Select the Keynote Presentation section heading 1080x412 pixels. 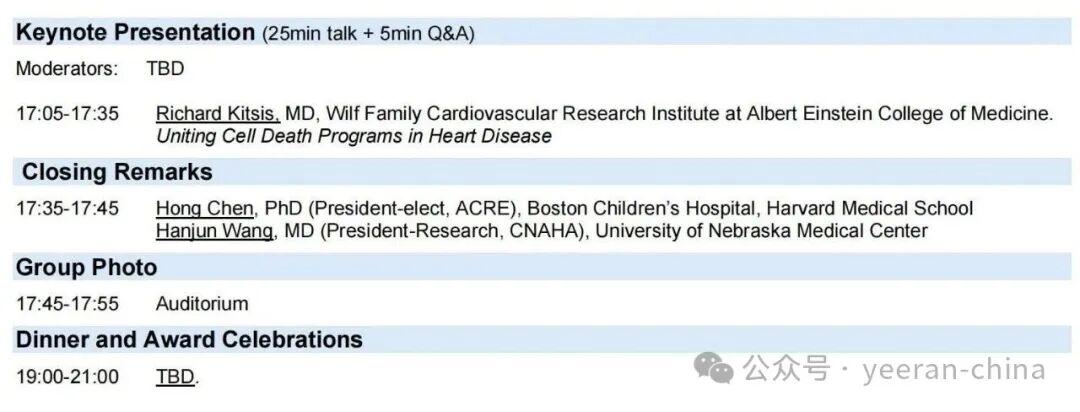click(136, 33)
